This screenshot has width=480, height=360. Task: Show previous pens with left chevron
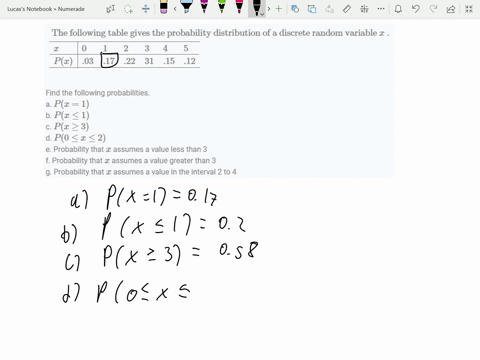(175, 9)
